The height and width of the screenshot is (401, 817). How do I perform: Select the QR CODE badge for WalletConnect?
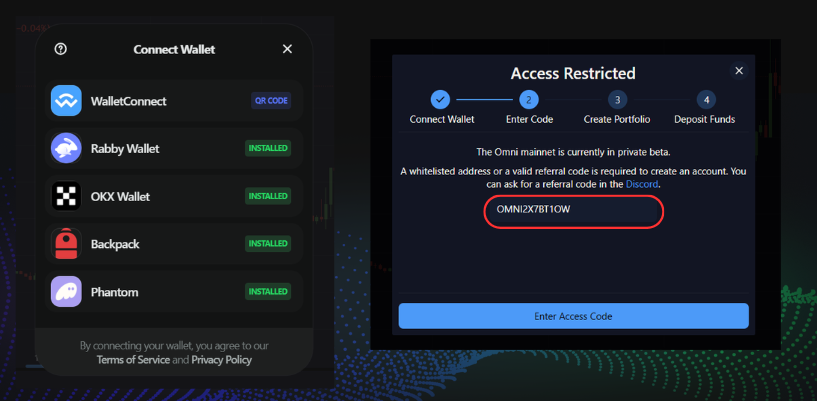tap(271, 101)
